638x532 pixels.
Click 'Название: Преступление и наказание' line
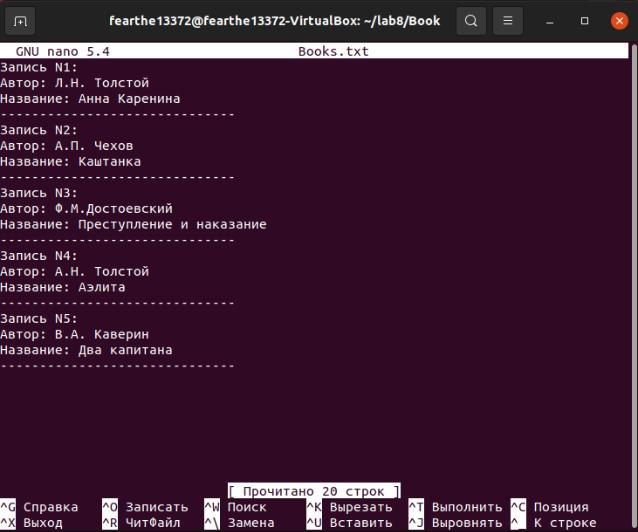[x=133, y=224]
